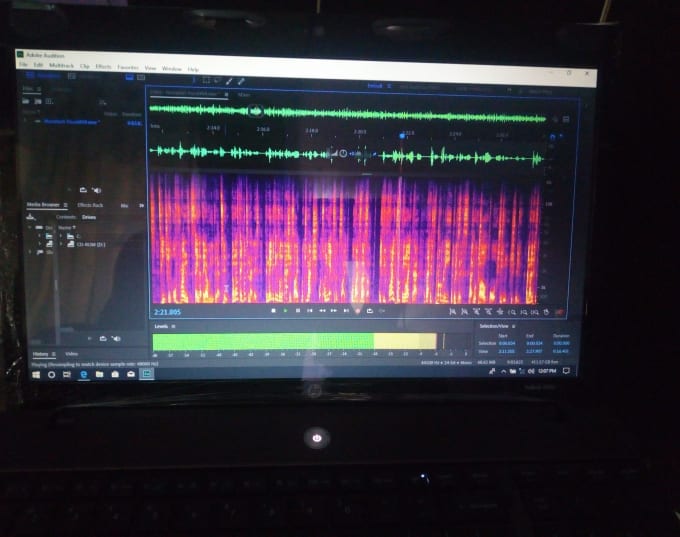The width and height of the screenshot is (680, 537).
Task: Open the Favorites menu
Action: pos(128,67)
